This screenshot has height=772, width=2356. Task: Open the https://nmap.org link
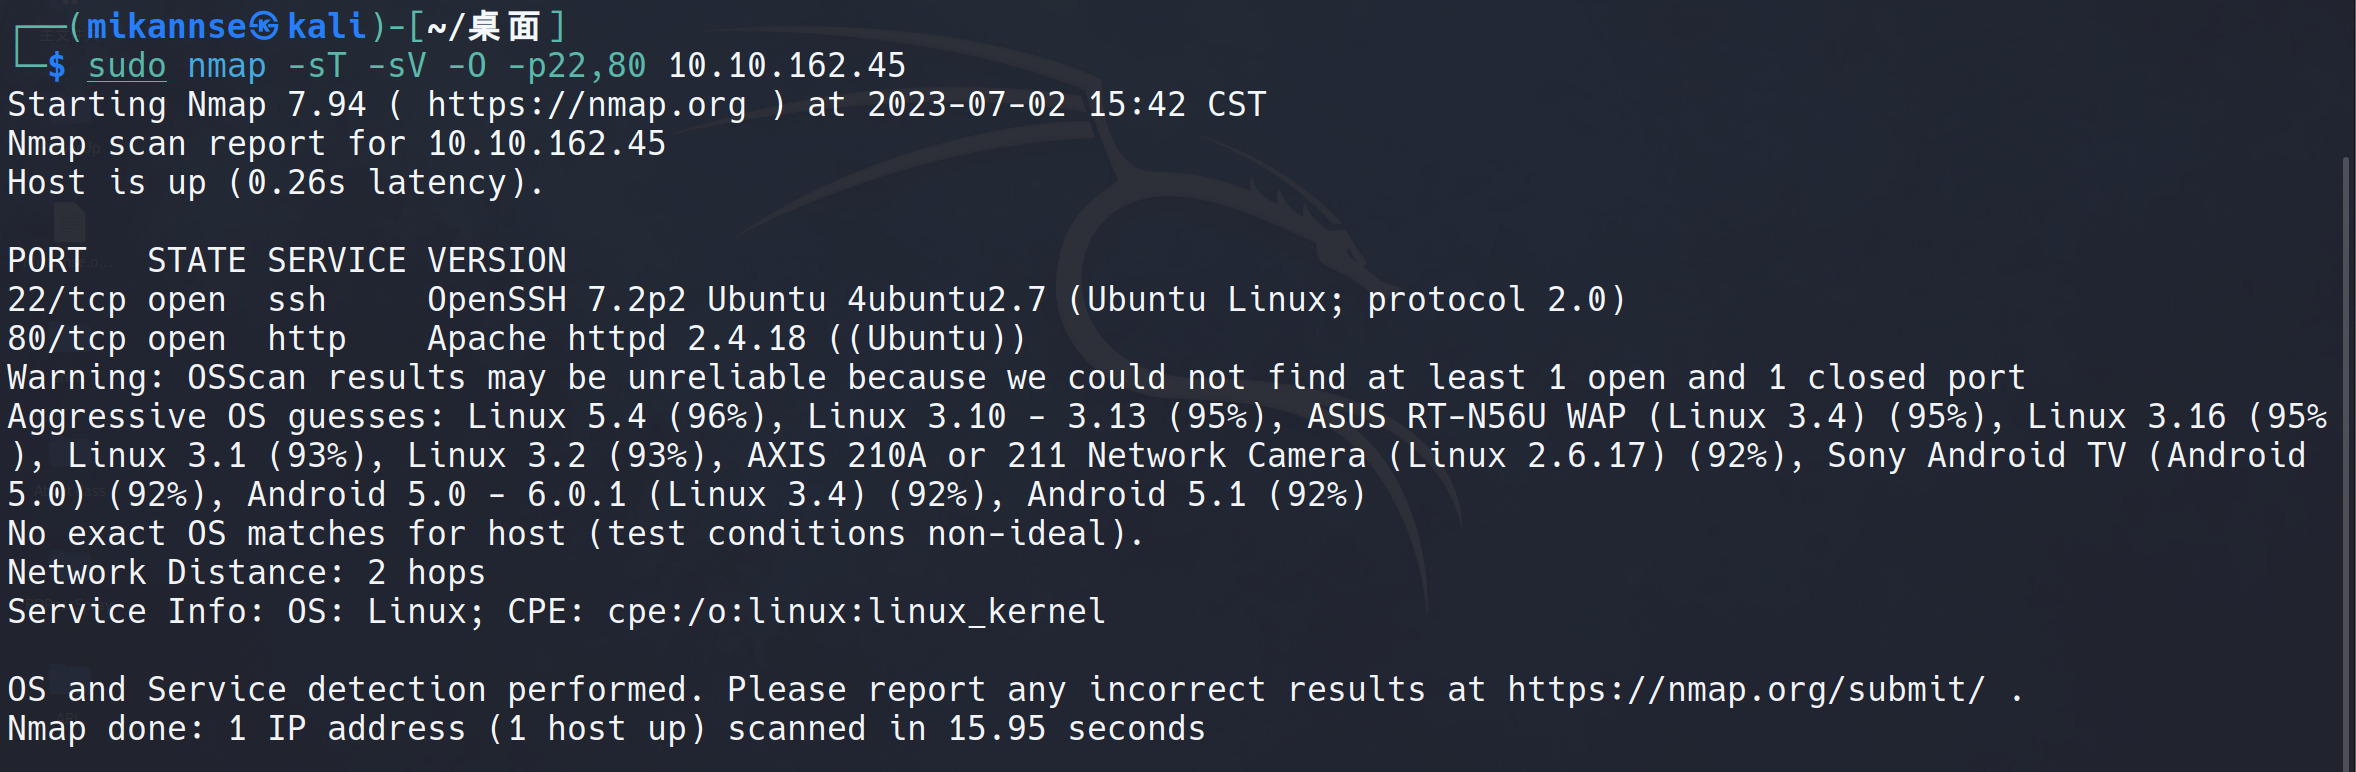tap(586, 105)
